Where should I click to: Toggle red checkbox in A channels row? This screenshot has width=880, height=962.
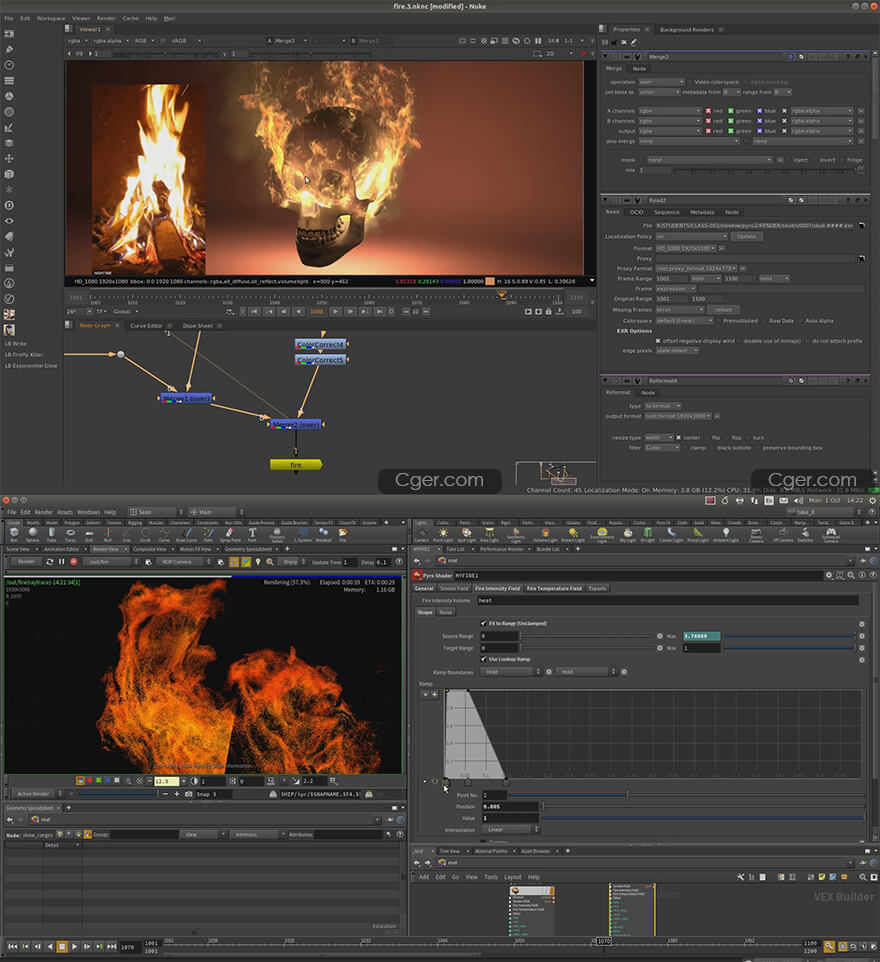pos(708,111)
